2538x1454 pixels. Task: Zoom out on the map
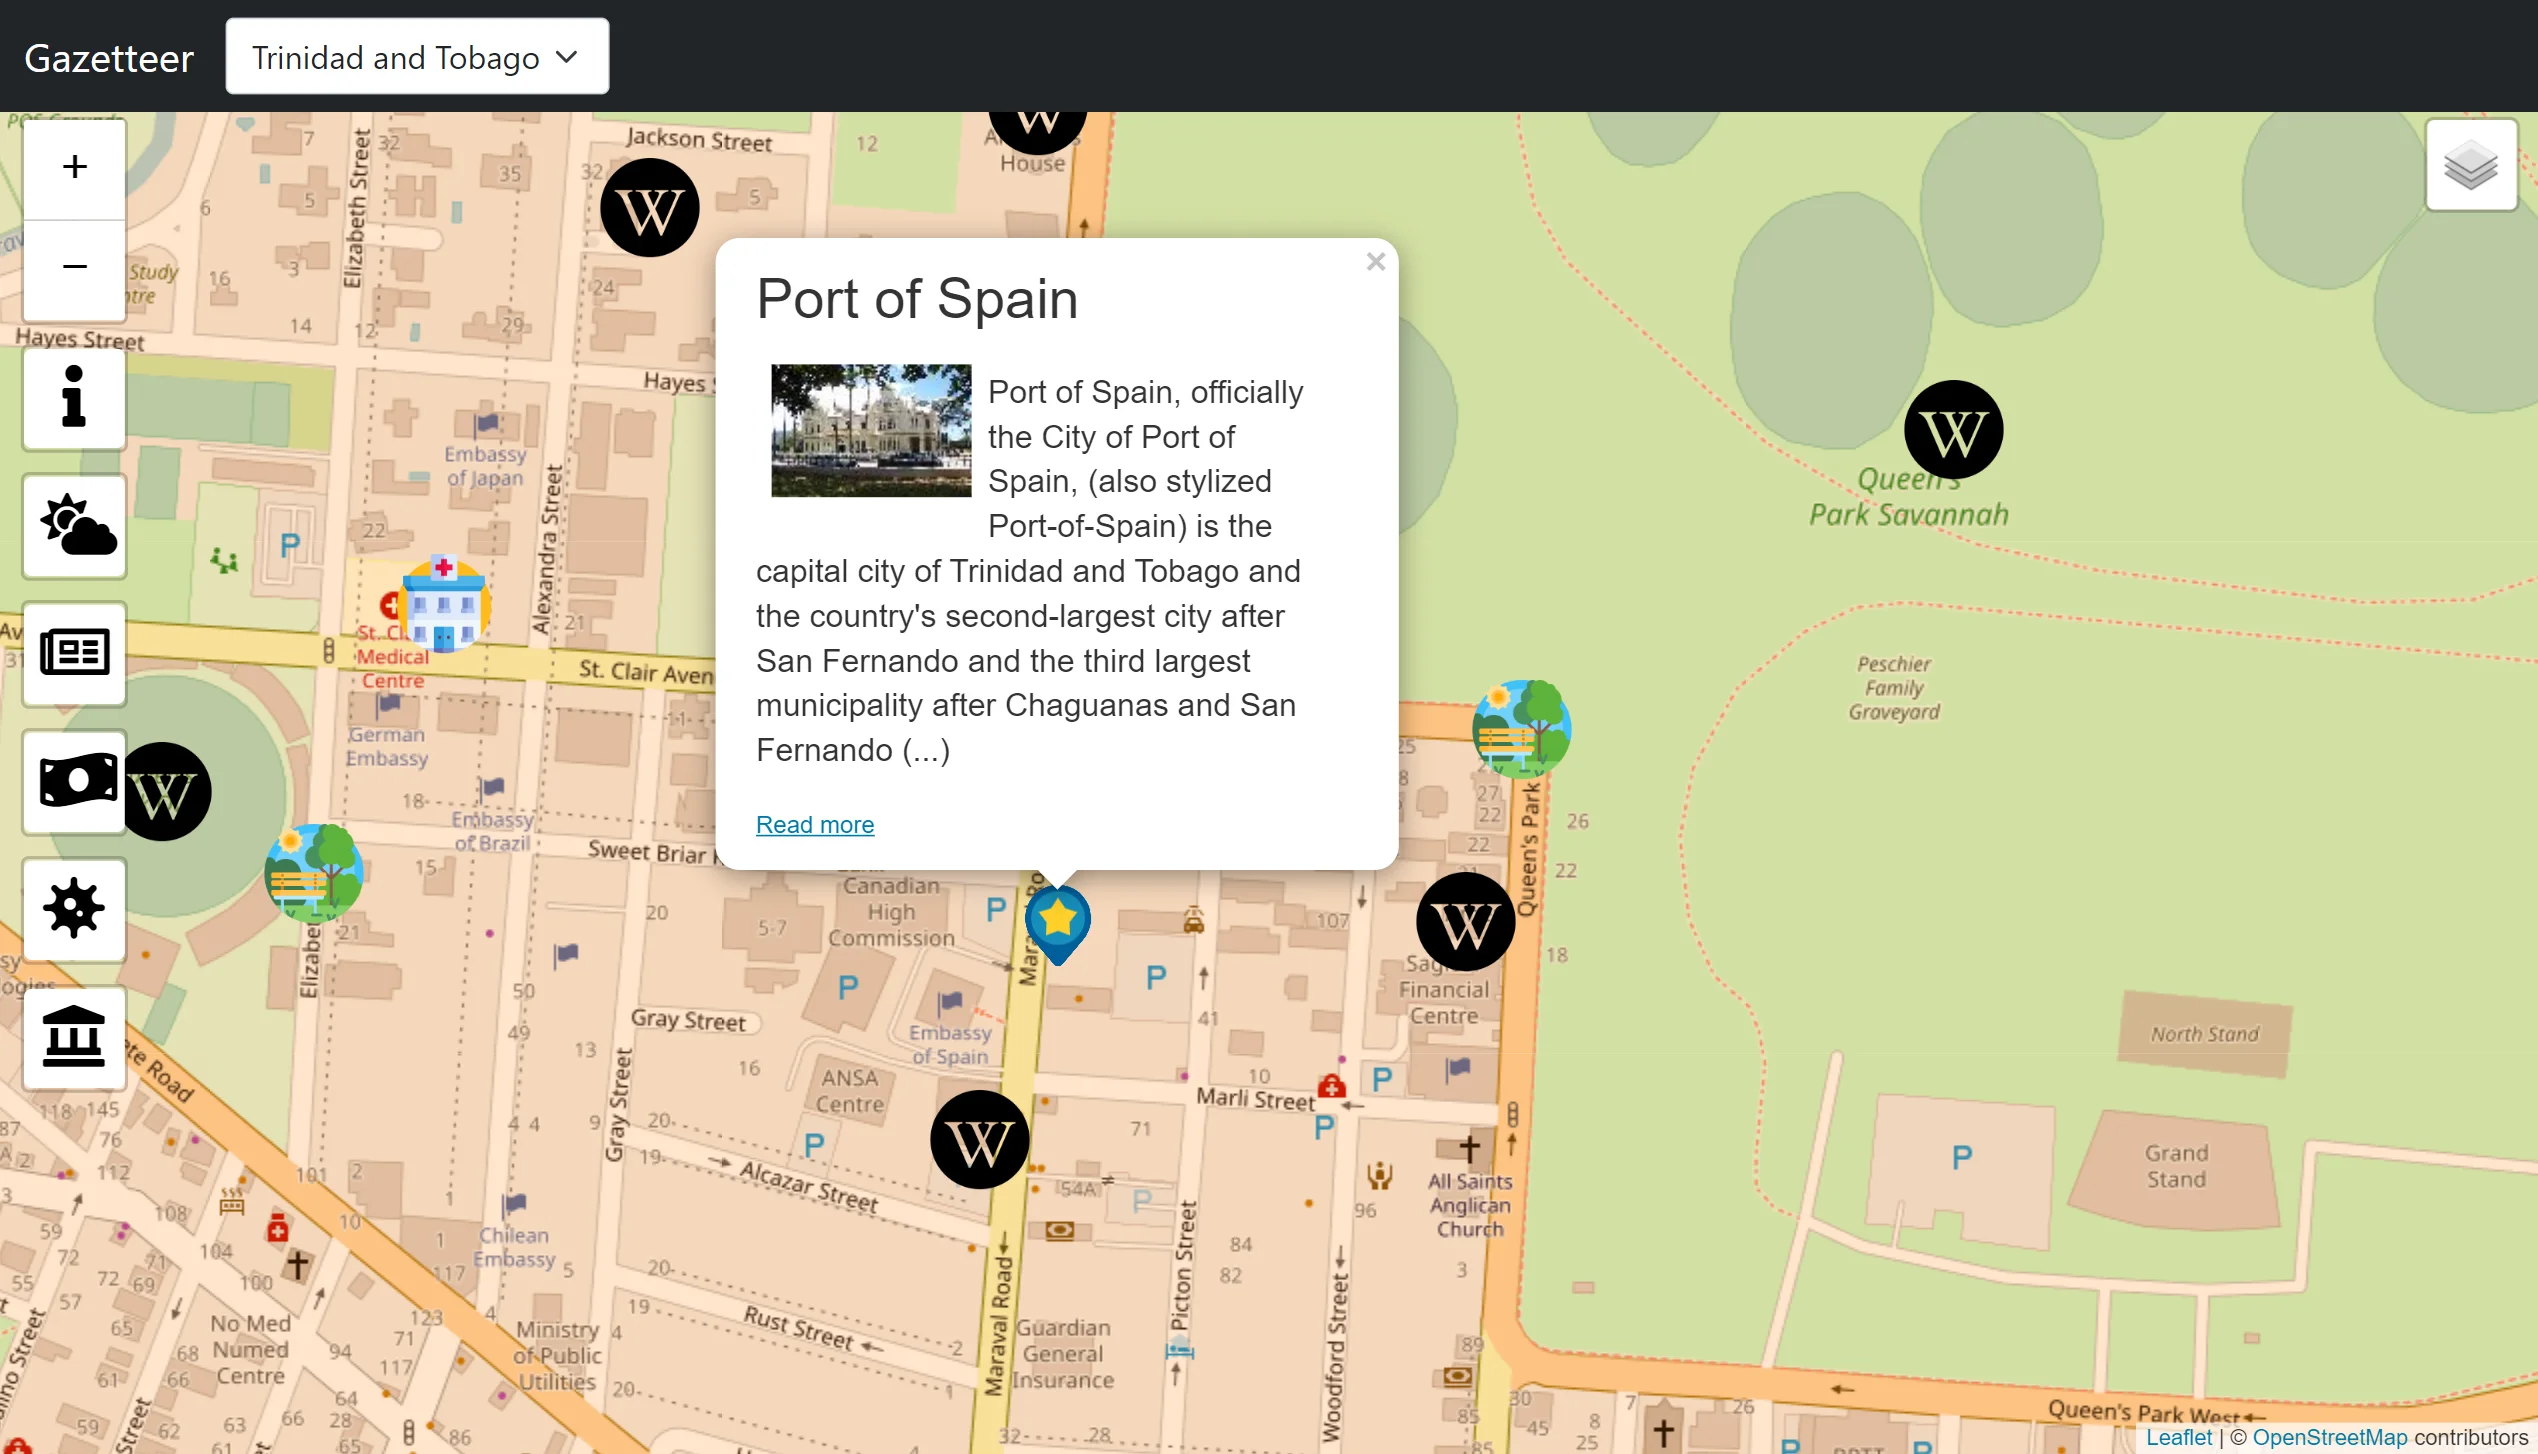pos(73,266)
